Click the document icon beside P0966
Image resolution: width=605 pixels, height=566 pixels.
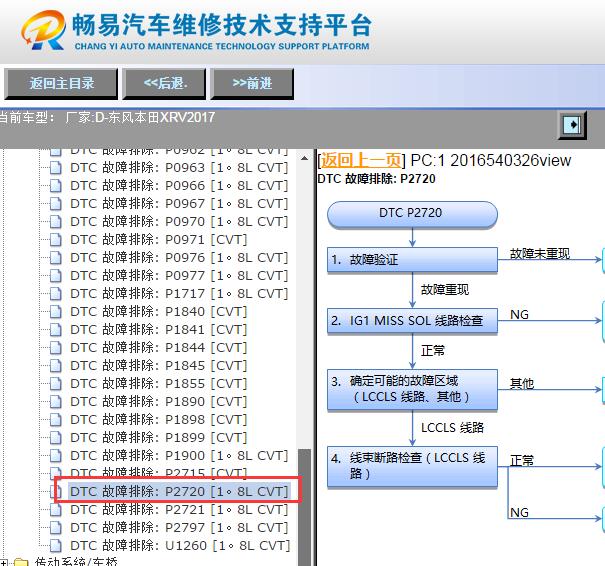pyautogui.click(x=56, y=186)
